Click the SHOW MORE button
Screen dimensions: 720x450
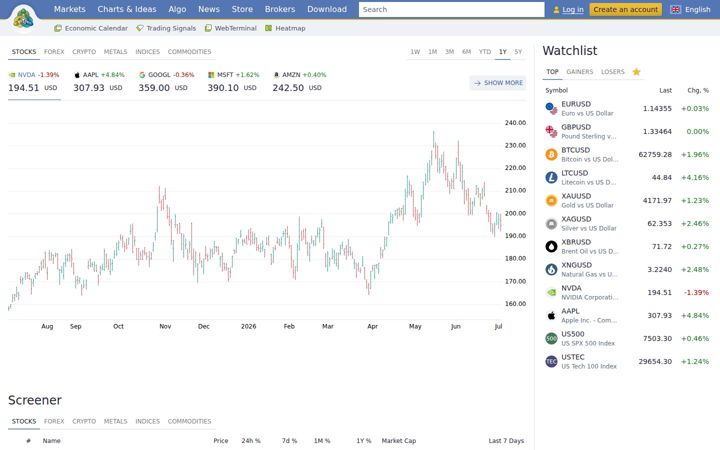498,83
